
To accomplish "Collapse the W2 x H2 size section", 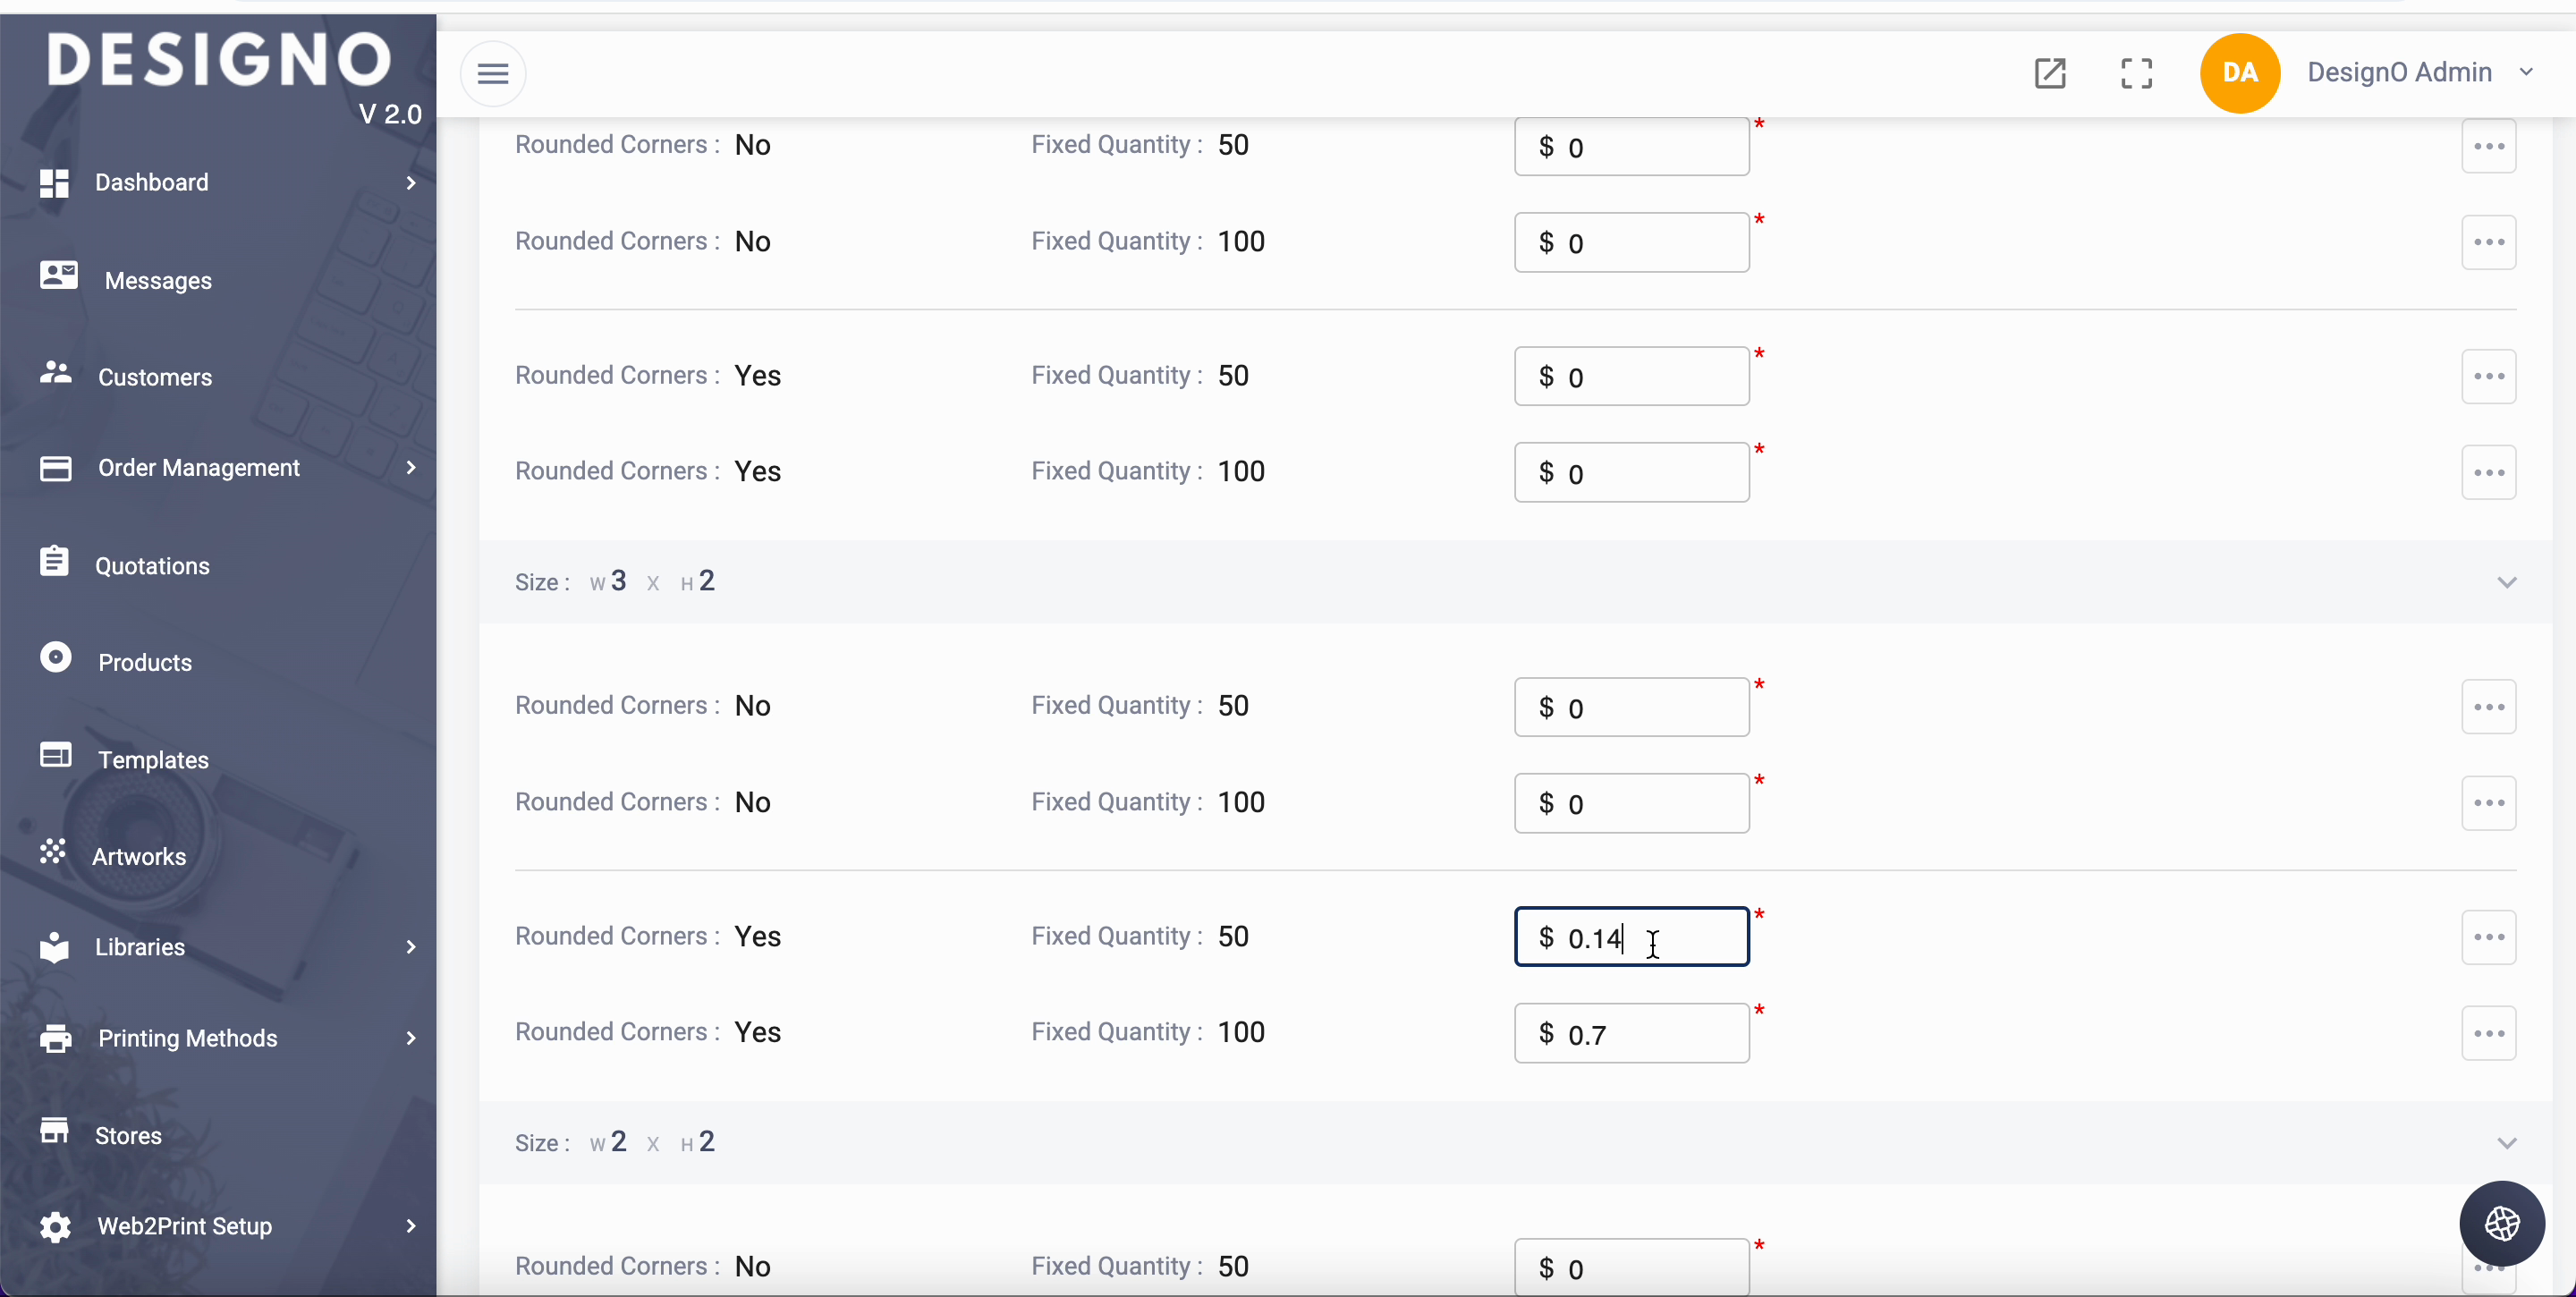I will (2506, 1143).
